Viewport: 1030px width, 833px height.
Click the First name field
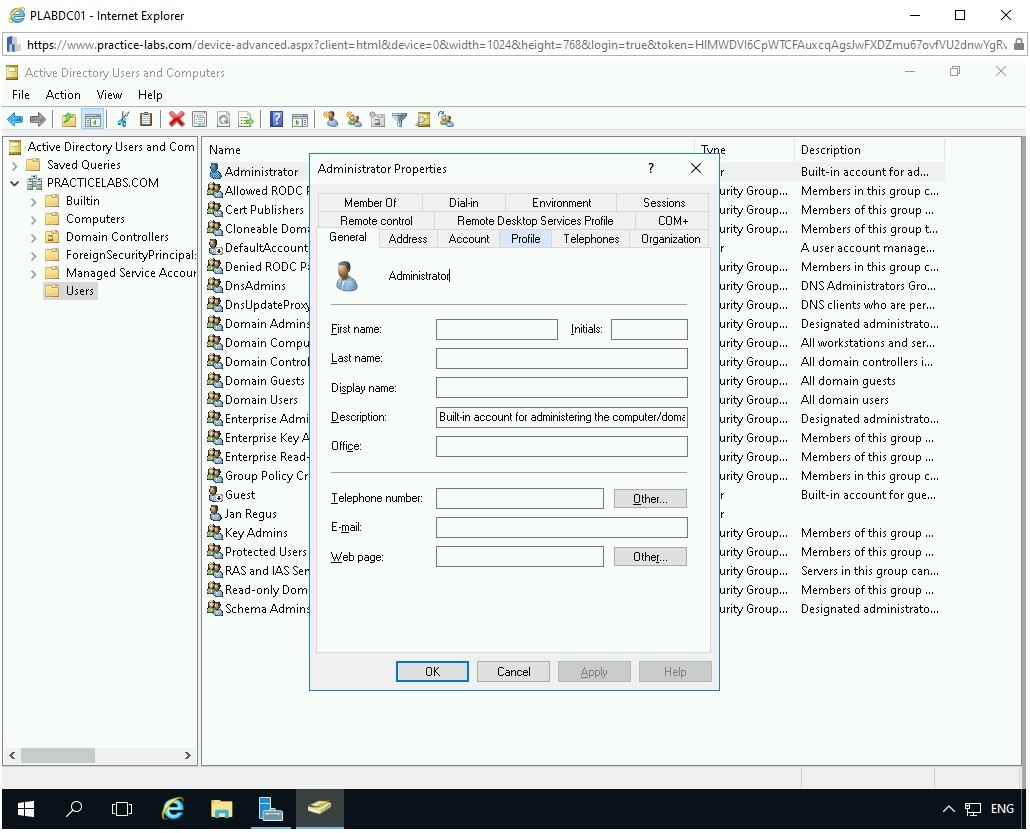click(497, 329)
